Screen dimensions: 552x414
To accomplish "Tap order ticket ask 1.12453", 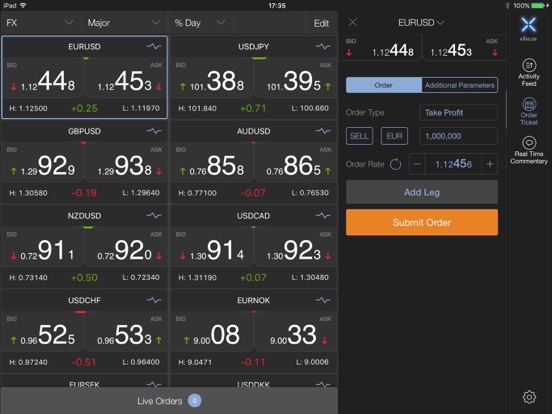I will [x=463, y=48].
